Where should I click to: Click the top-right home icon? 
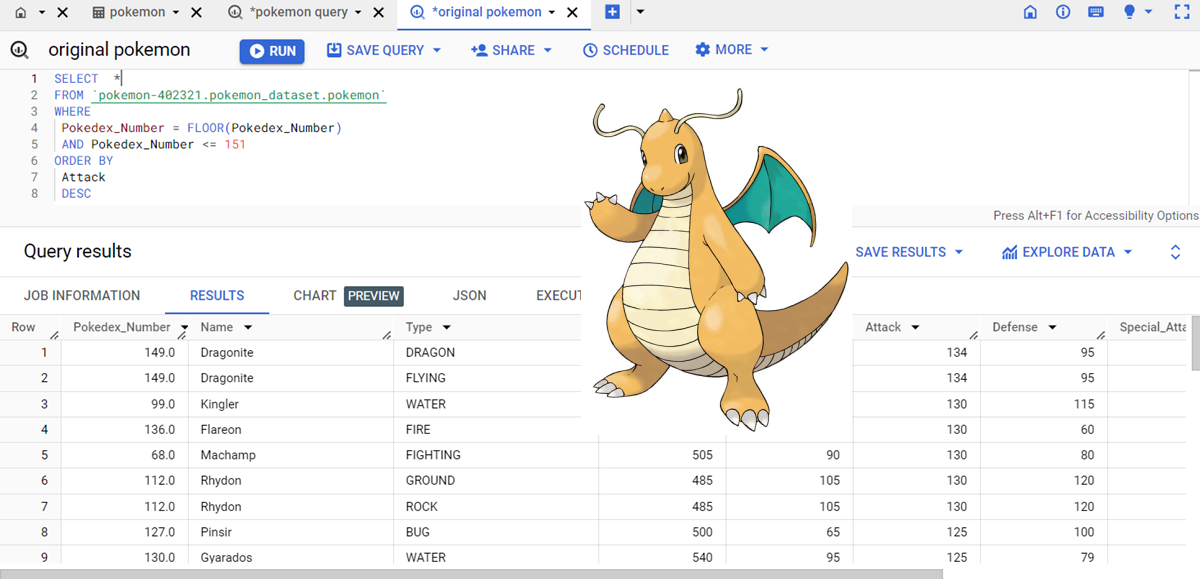1030,12
